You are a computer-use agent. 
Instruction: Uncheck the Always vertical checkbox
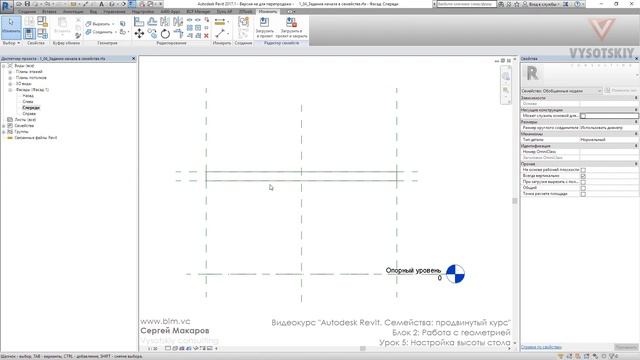tap(583, 176)
